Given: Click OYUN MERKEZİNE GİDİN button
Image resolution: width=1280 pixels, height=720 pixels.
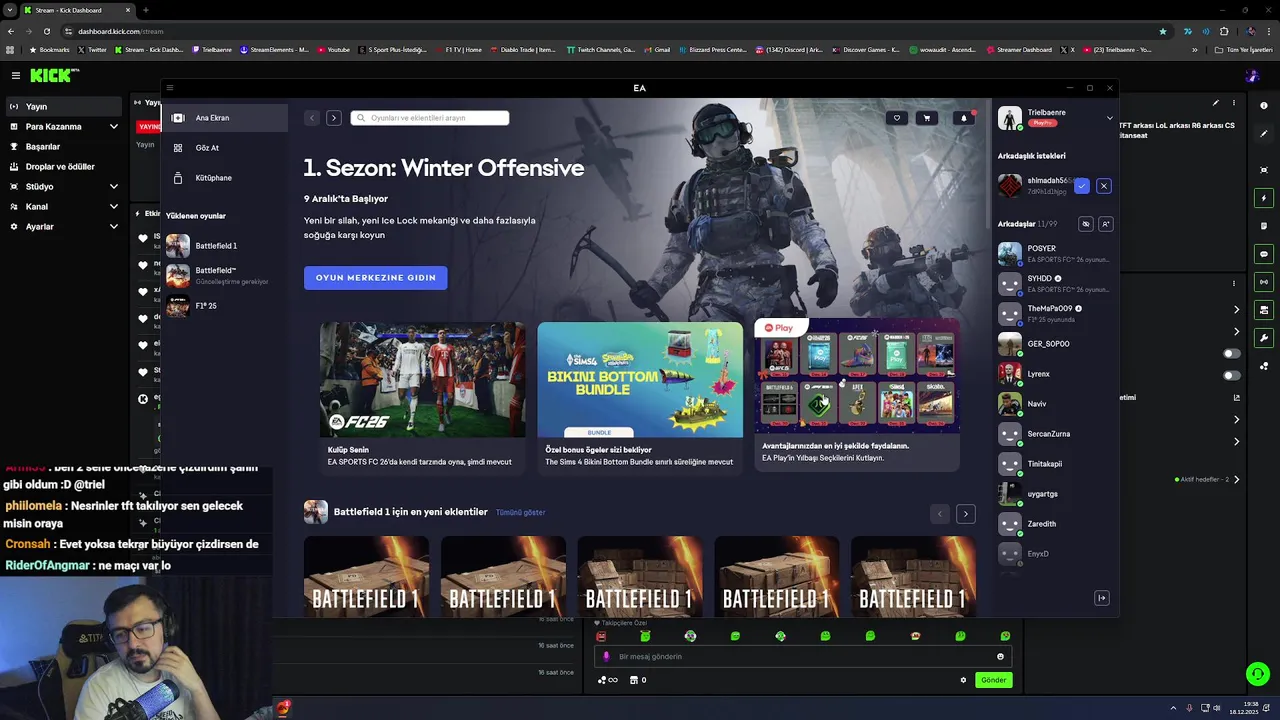Looking at the screenshot, I should click(376, 278).
